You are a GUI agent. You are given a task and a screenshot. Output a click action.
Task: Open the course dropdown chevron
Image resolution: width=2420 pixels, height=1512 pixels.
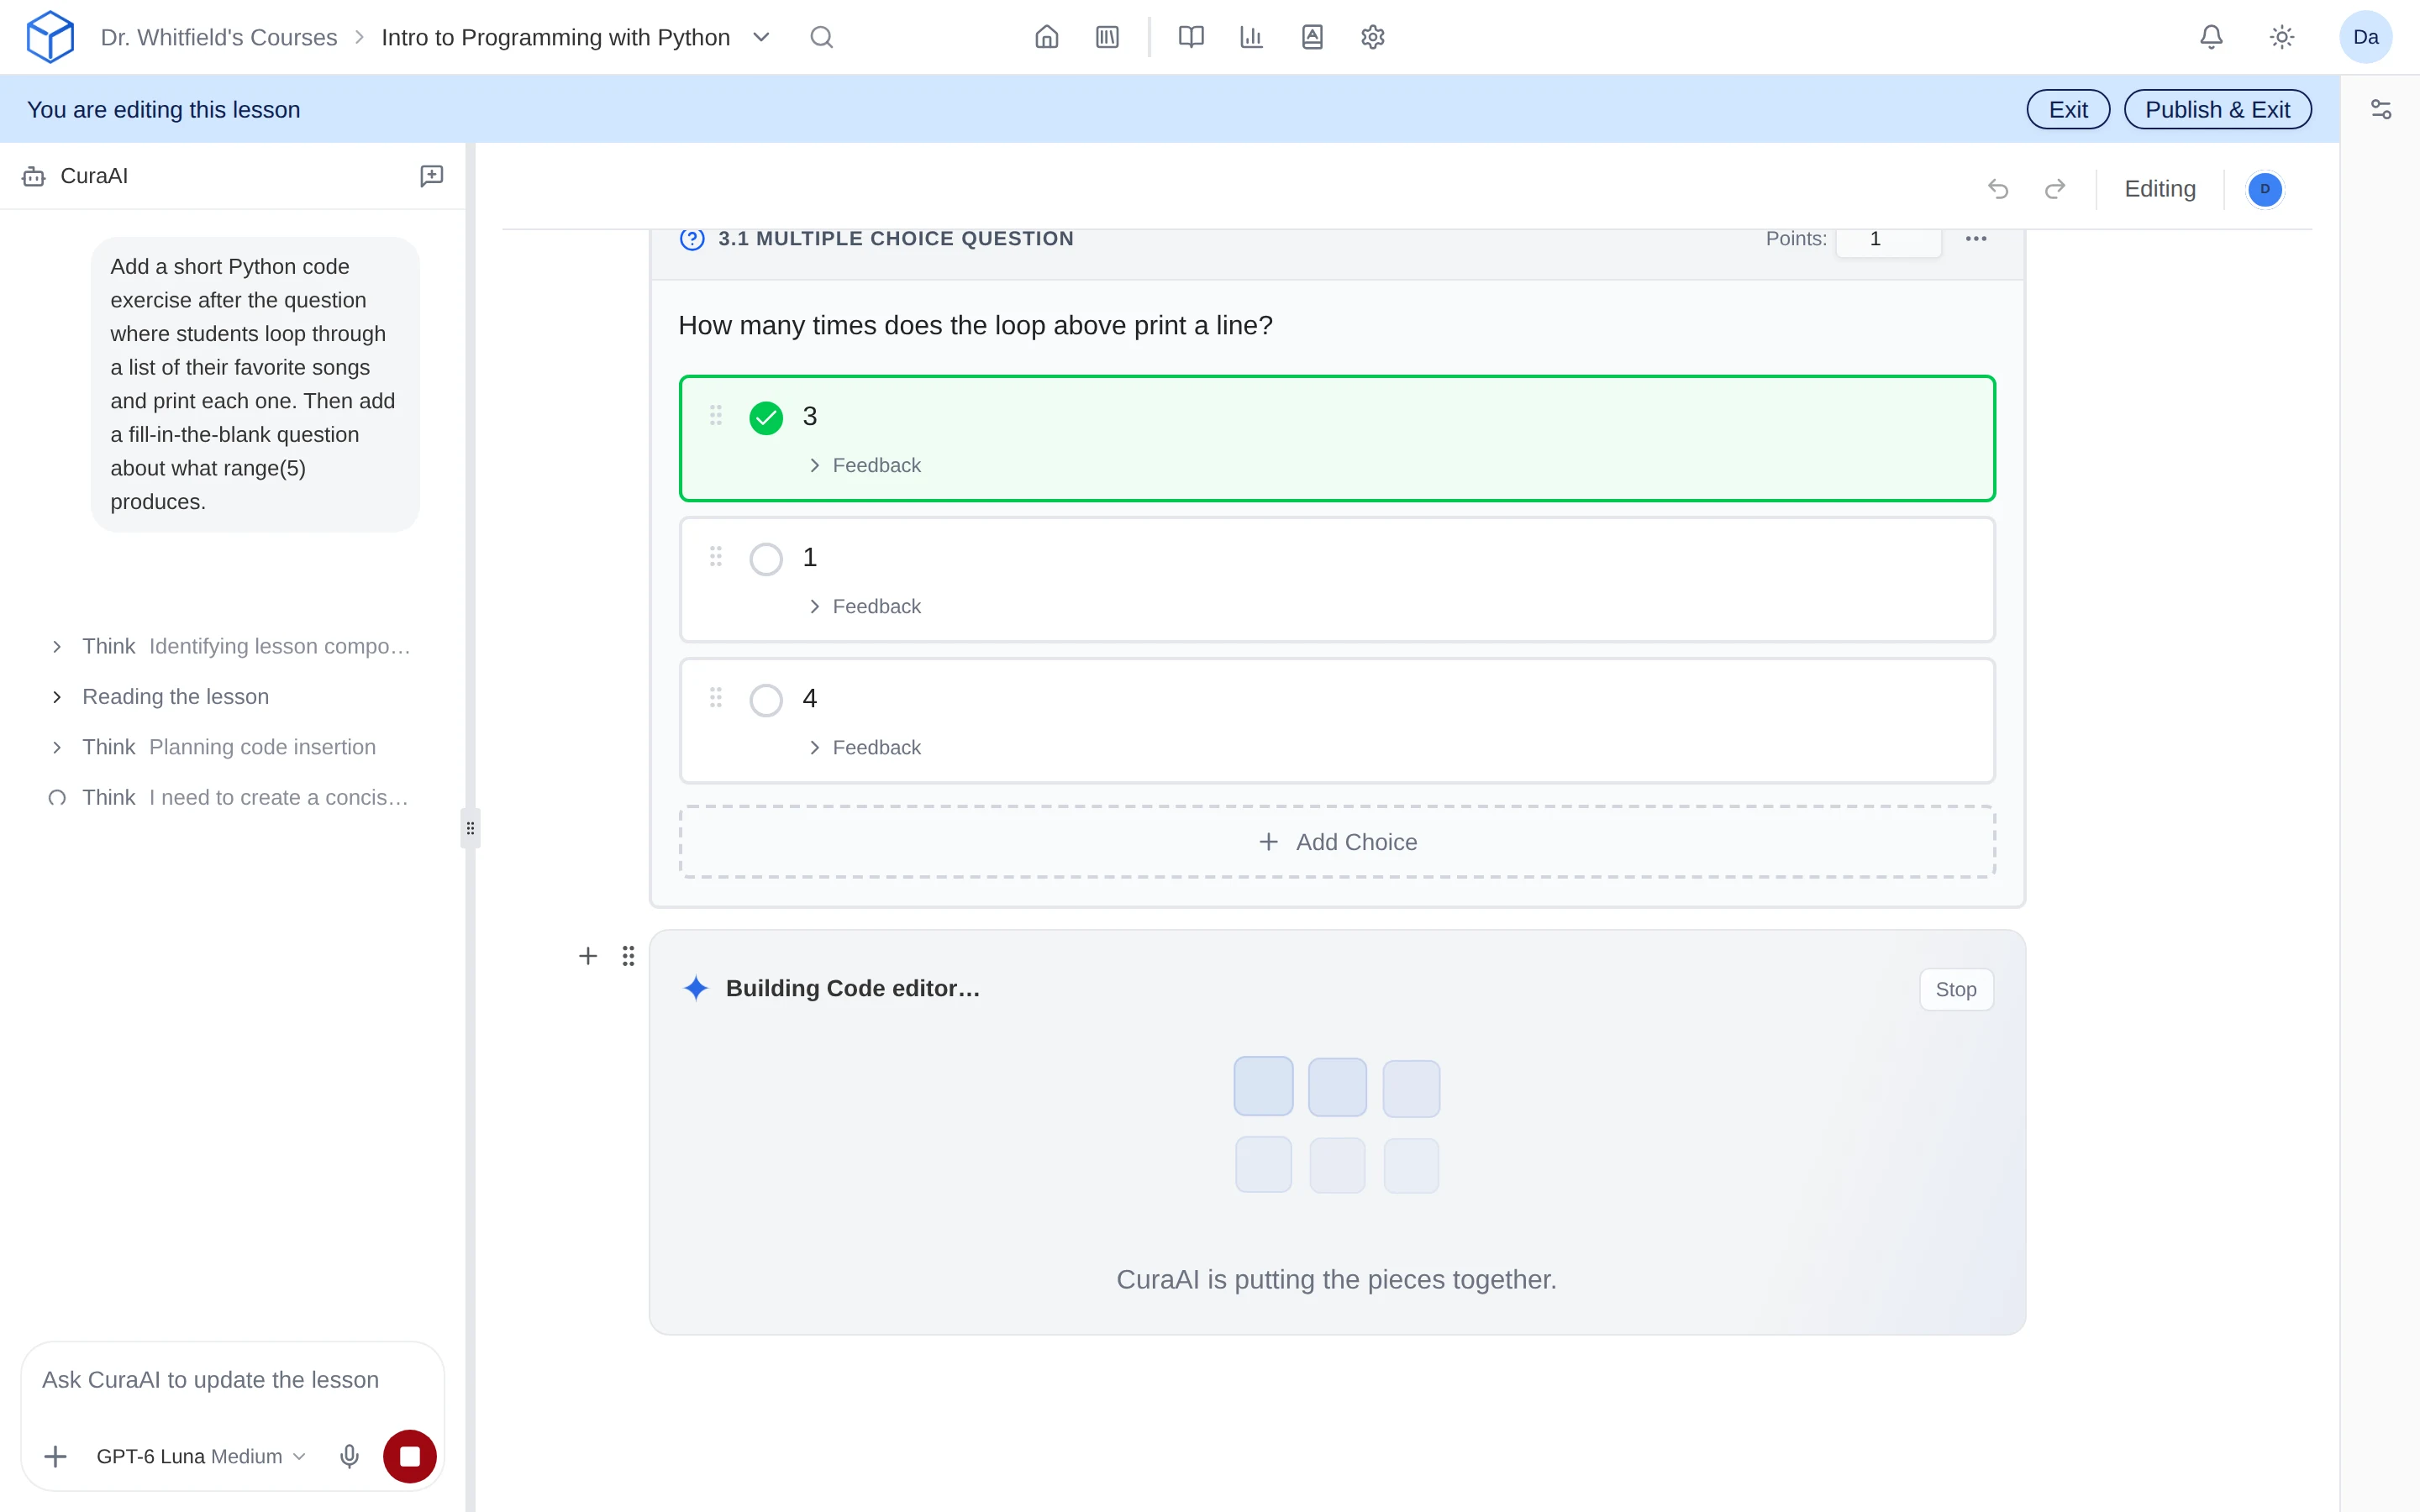pos(761,37)
